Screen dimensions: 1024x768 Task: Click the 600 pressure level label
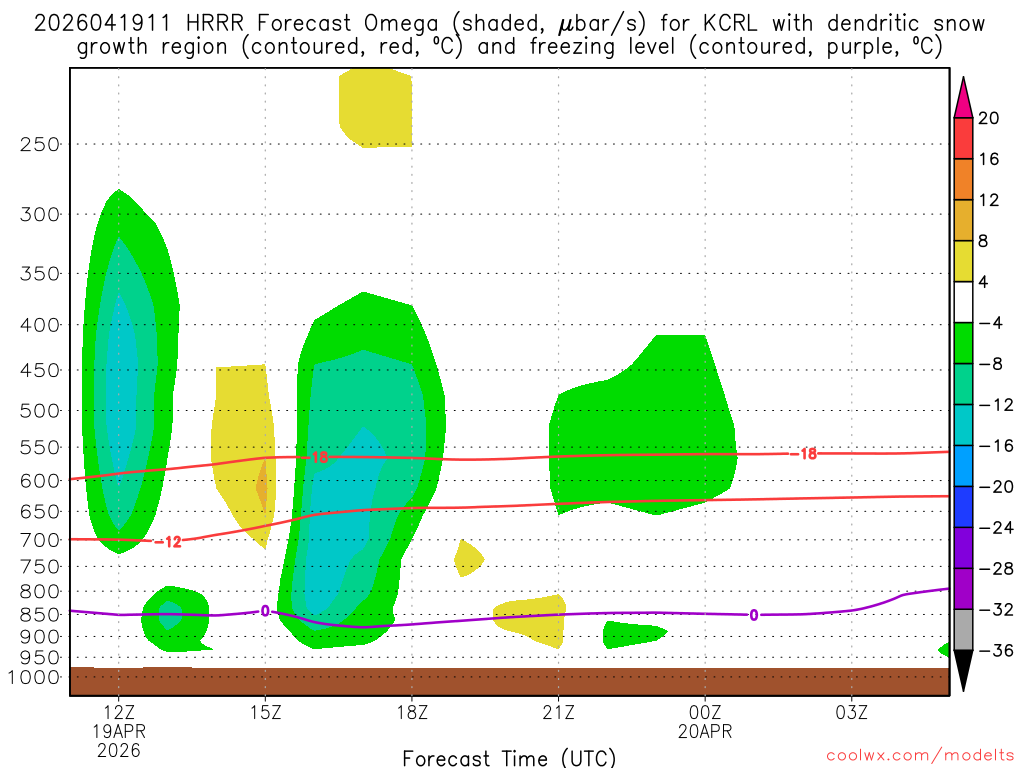(x=40, y=481)
